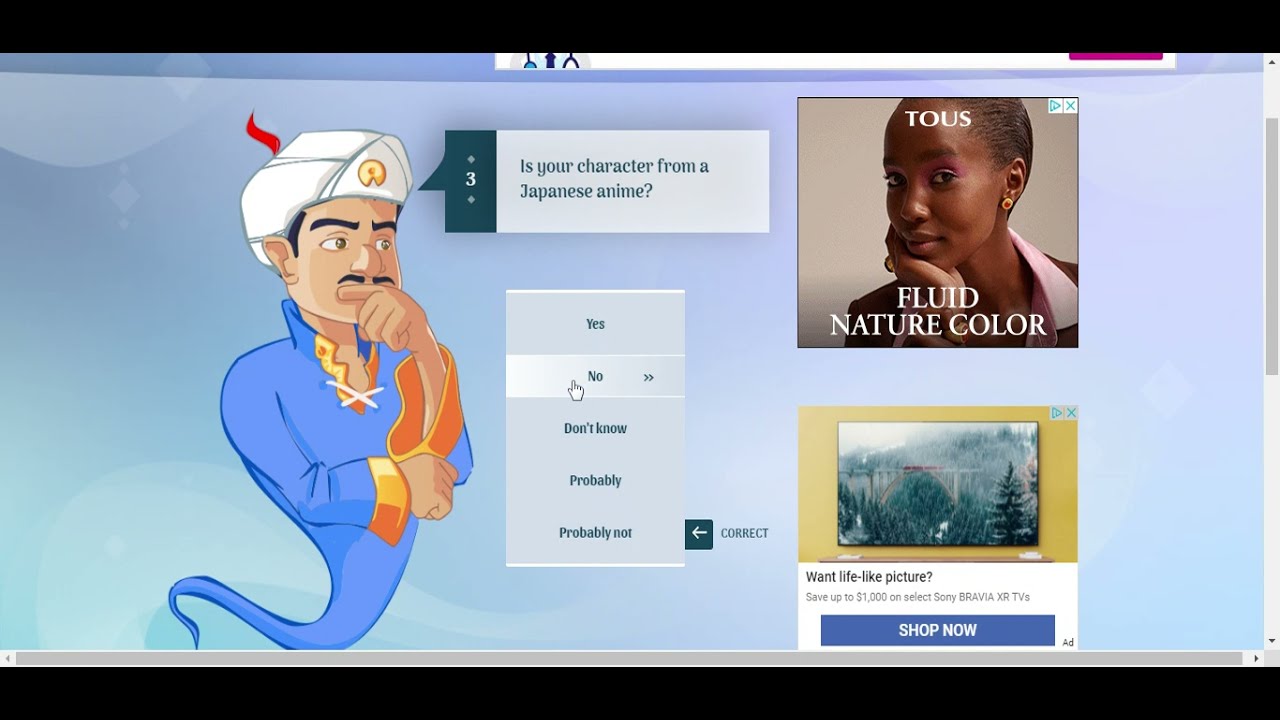Click the 'Want life-like picture?' headline

tap(869, 577)
